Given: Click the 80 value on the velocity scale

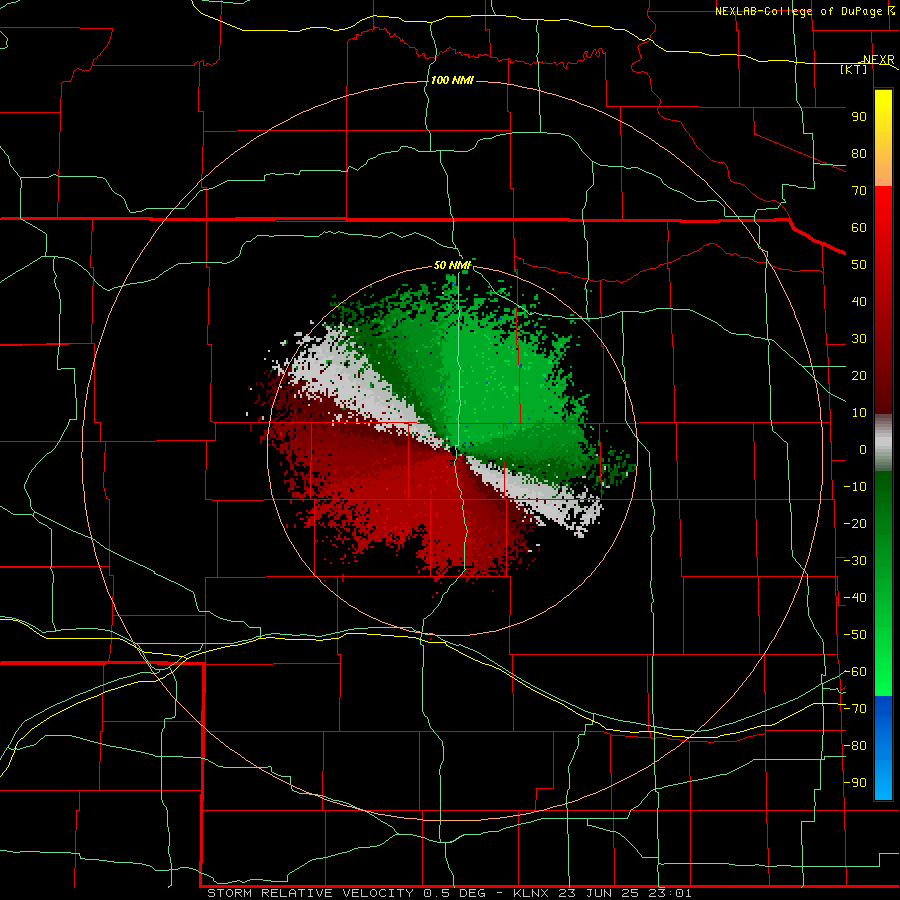Looking at the screenshot, I should click(859, 154).
